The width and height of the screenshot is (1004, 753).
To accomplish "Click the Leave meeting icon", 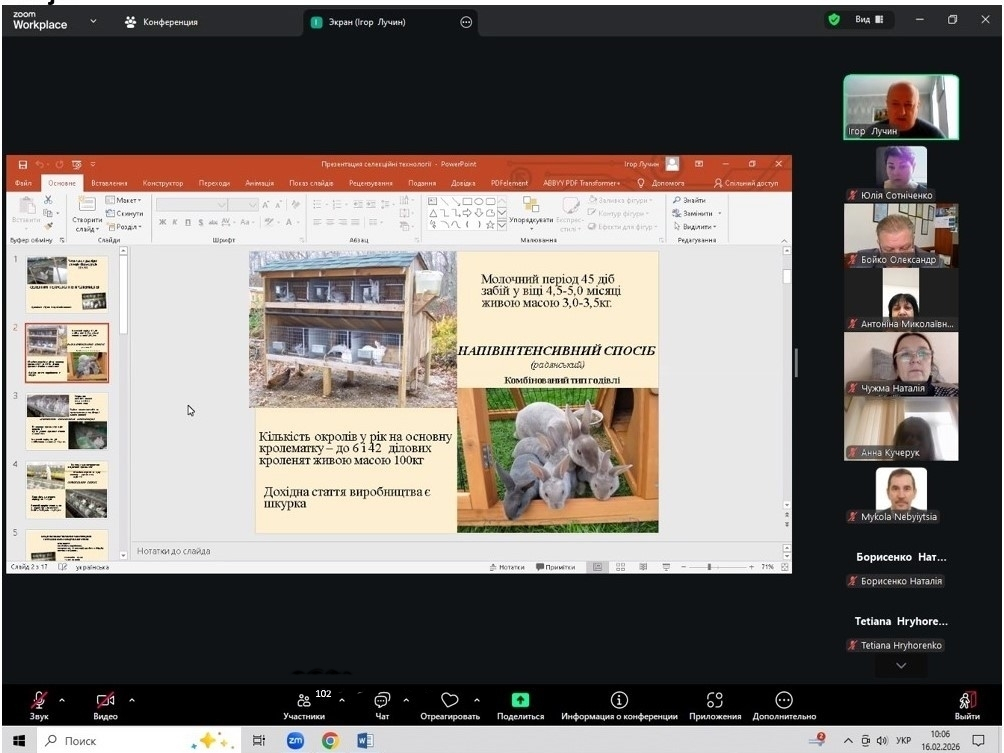I will [966, 701].
